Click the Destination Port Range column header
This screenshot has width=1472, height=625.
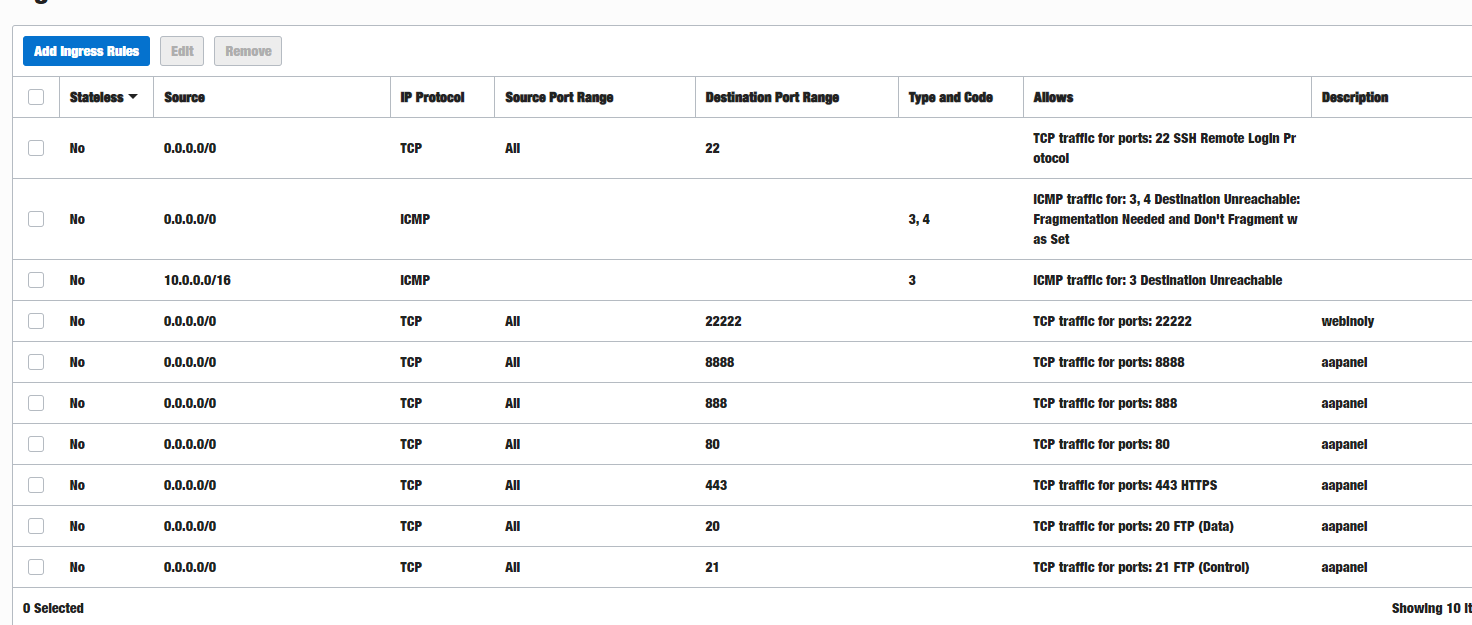[x=772, y=97]
